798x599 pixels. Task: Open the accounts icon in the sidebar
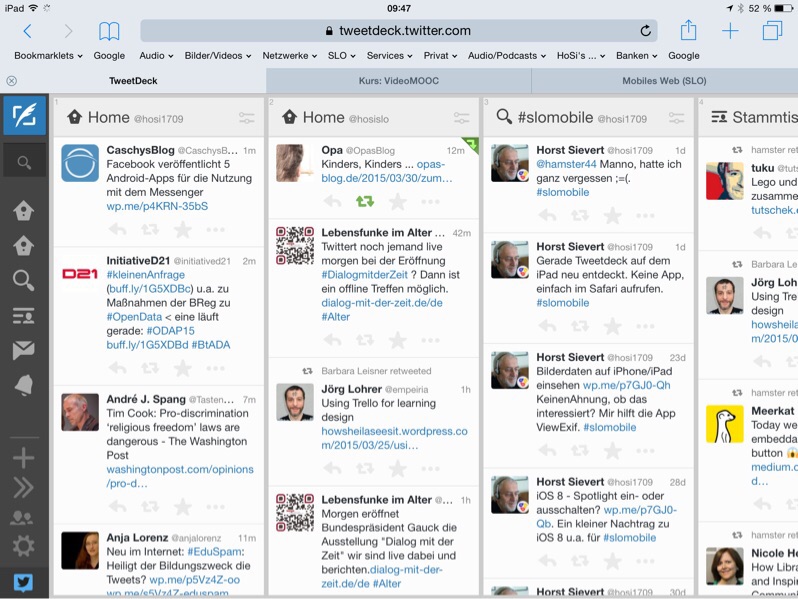[23, 517]
